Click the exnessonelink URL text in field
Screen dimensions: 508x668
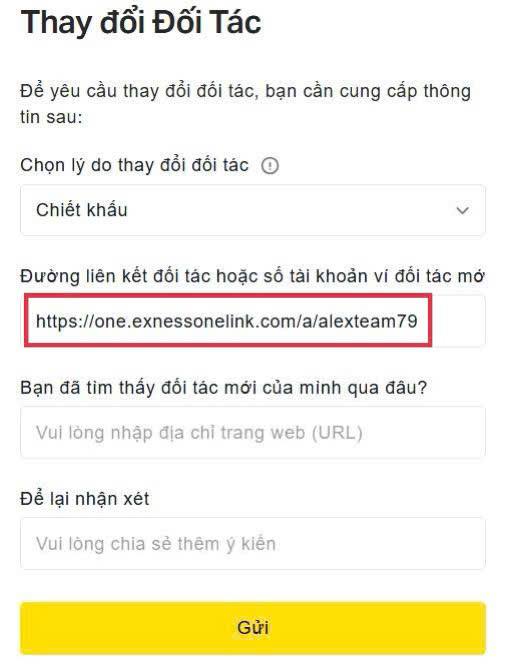[226, 321]
